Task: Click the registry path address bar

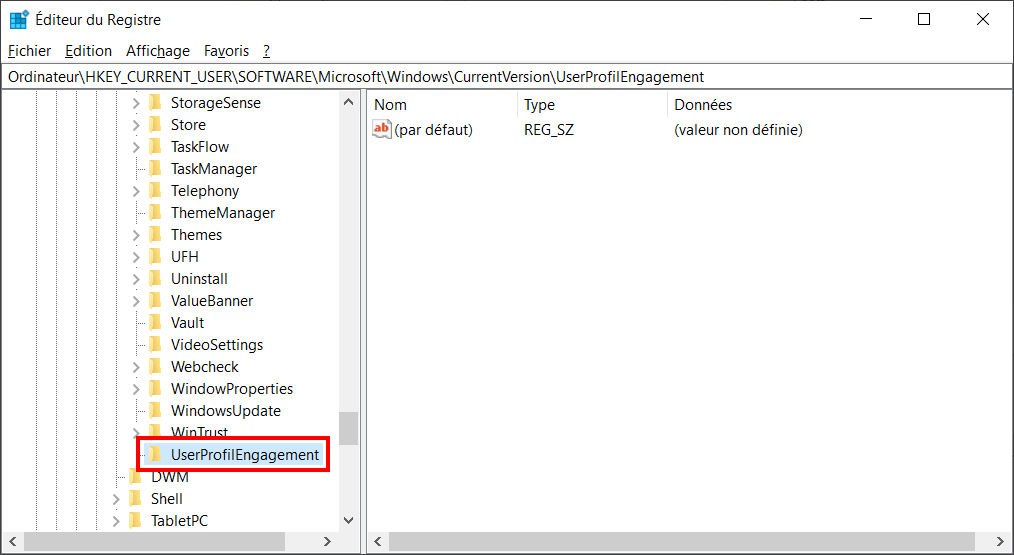Action: pyautogui.click(x=507, y=76)
